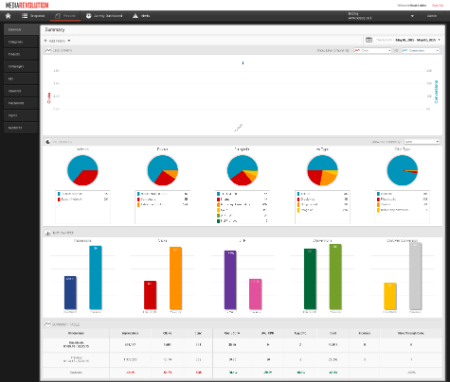Click the Clicks column header in summary table
The width and height of the screenshot is (450, 382).
pos(167,333)
